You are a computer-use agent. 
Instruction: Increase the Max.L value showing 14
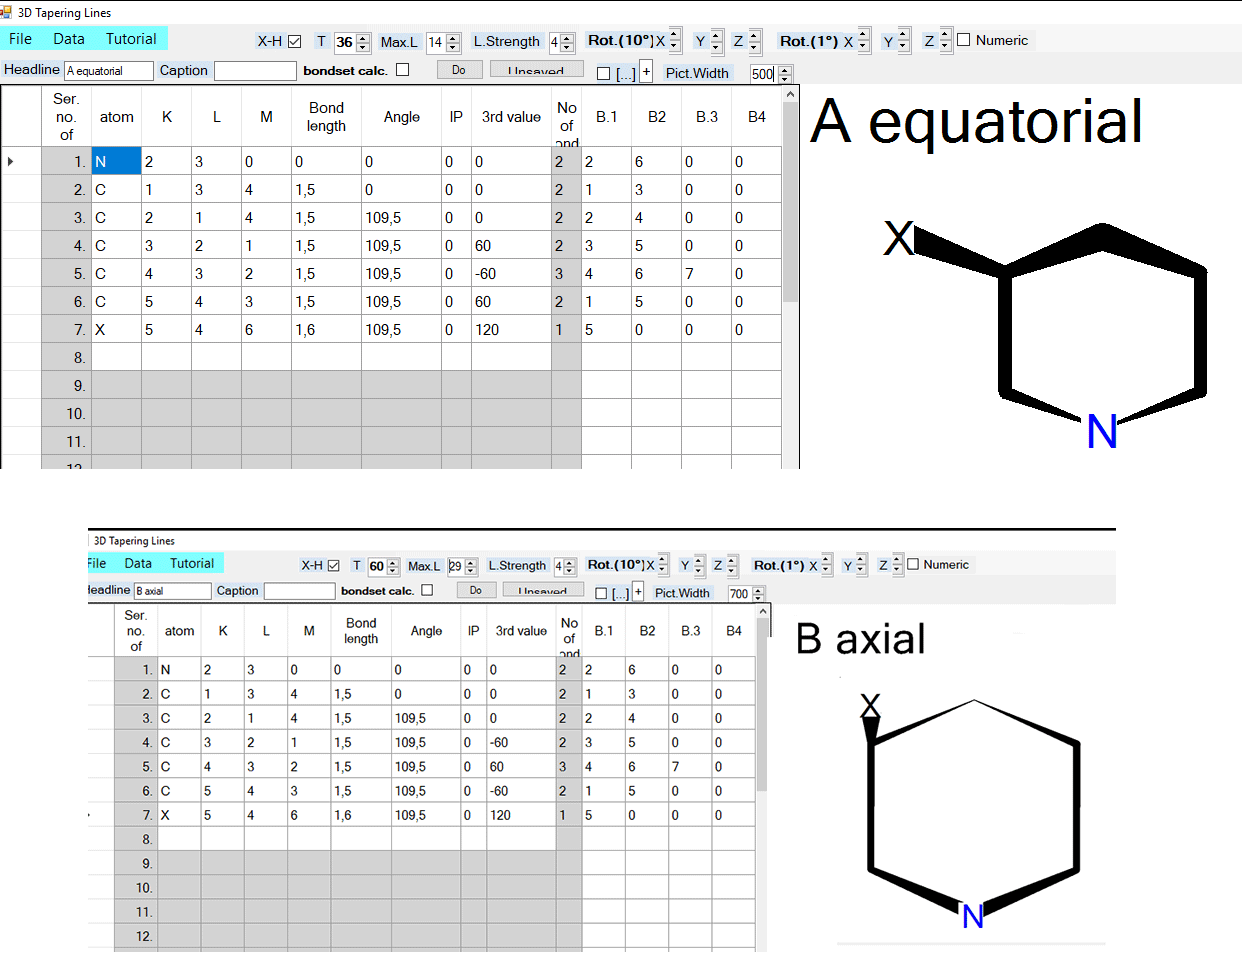[x=453, y=37]
